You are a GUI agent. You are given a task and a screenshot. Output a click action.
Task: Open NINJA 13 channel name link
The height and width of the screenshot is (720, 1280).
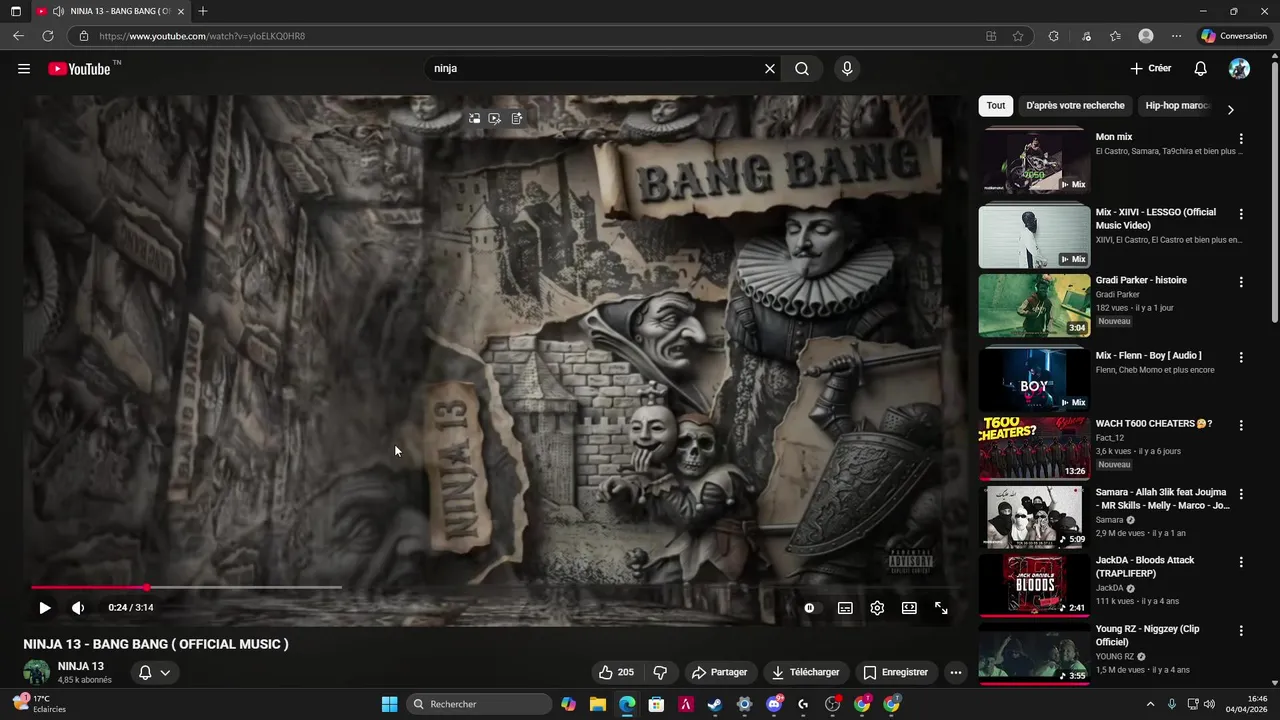point(81,666)
